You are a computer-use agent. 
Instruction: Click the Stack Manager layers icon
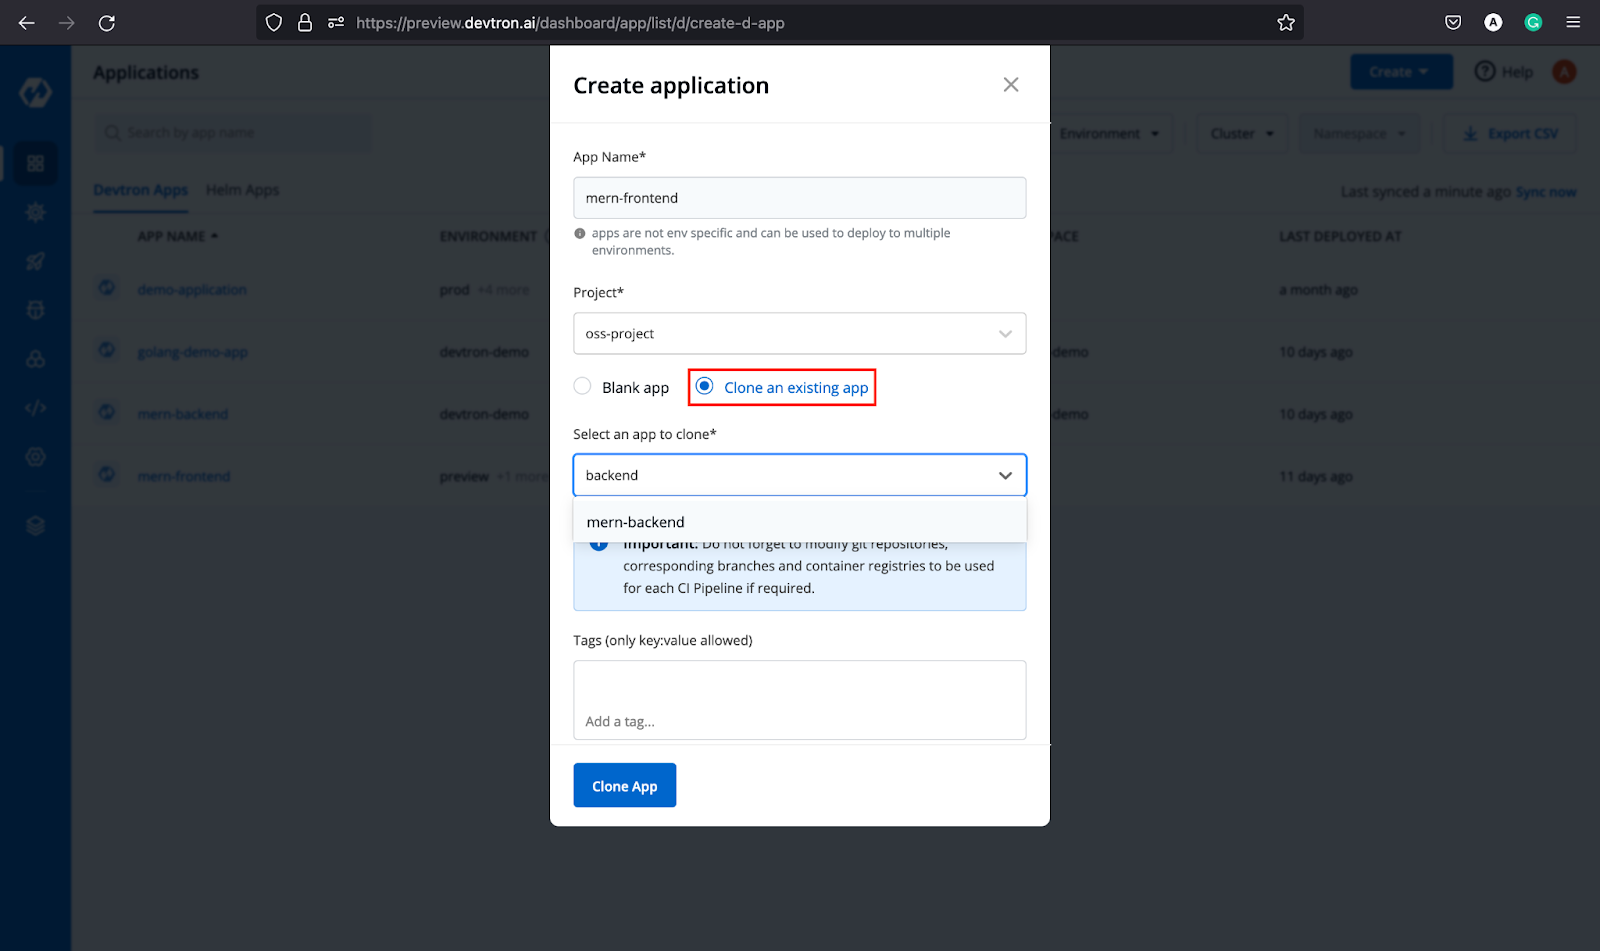click(35, 524)
